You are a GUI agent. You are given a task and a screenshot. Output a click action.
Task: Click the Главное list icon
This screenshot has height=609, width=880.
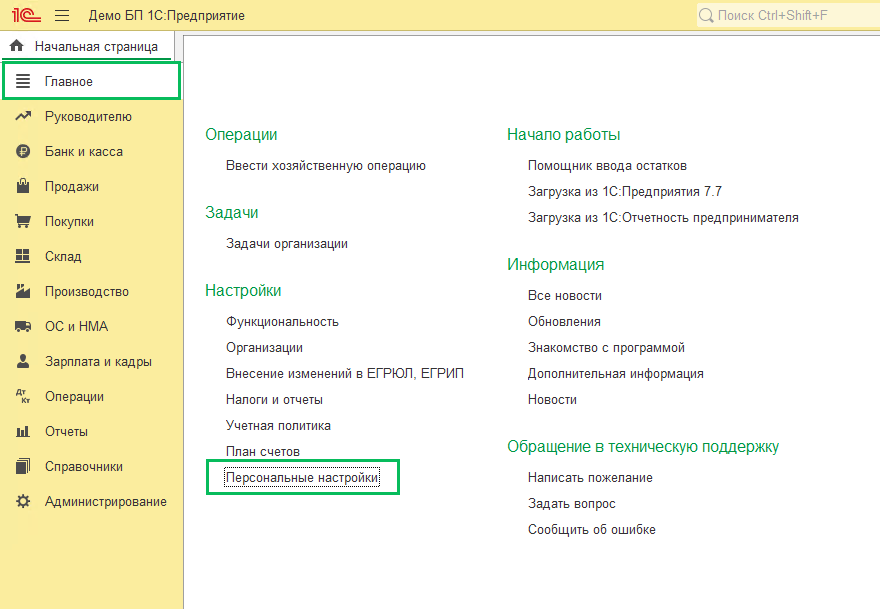point(23,81)
